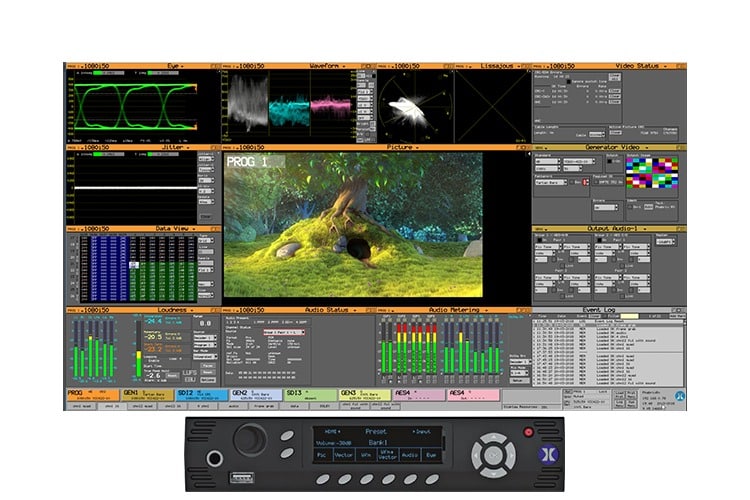
Task: Click the physical key below the Pic softkey
Action: click(x=323, y=479)
